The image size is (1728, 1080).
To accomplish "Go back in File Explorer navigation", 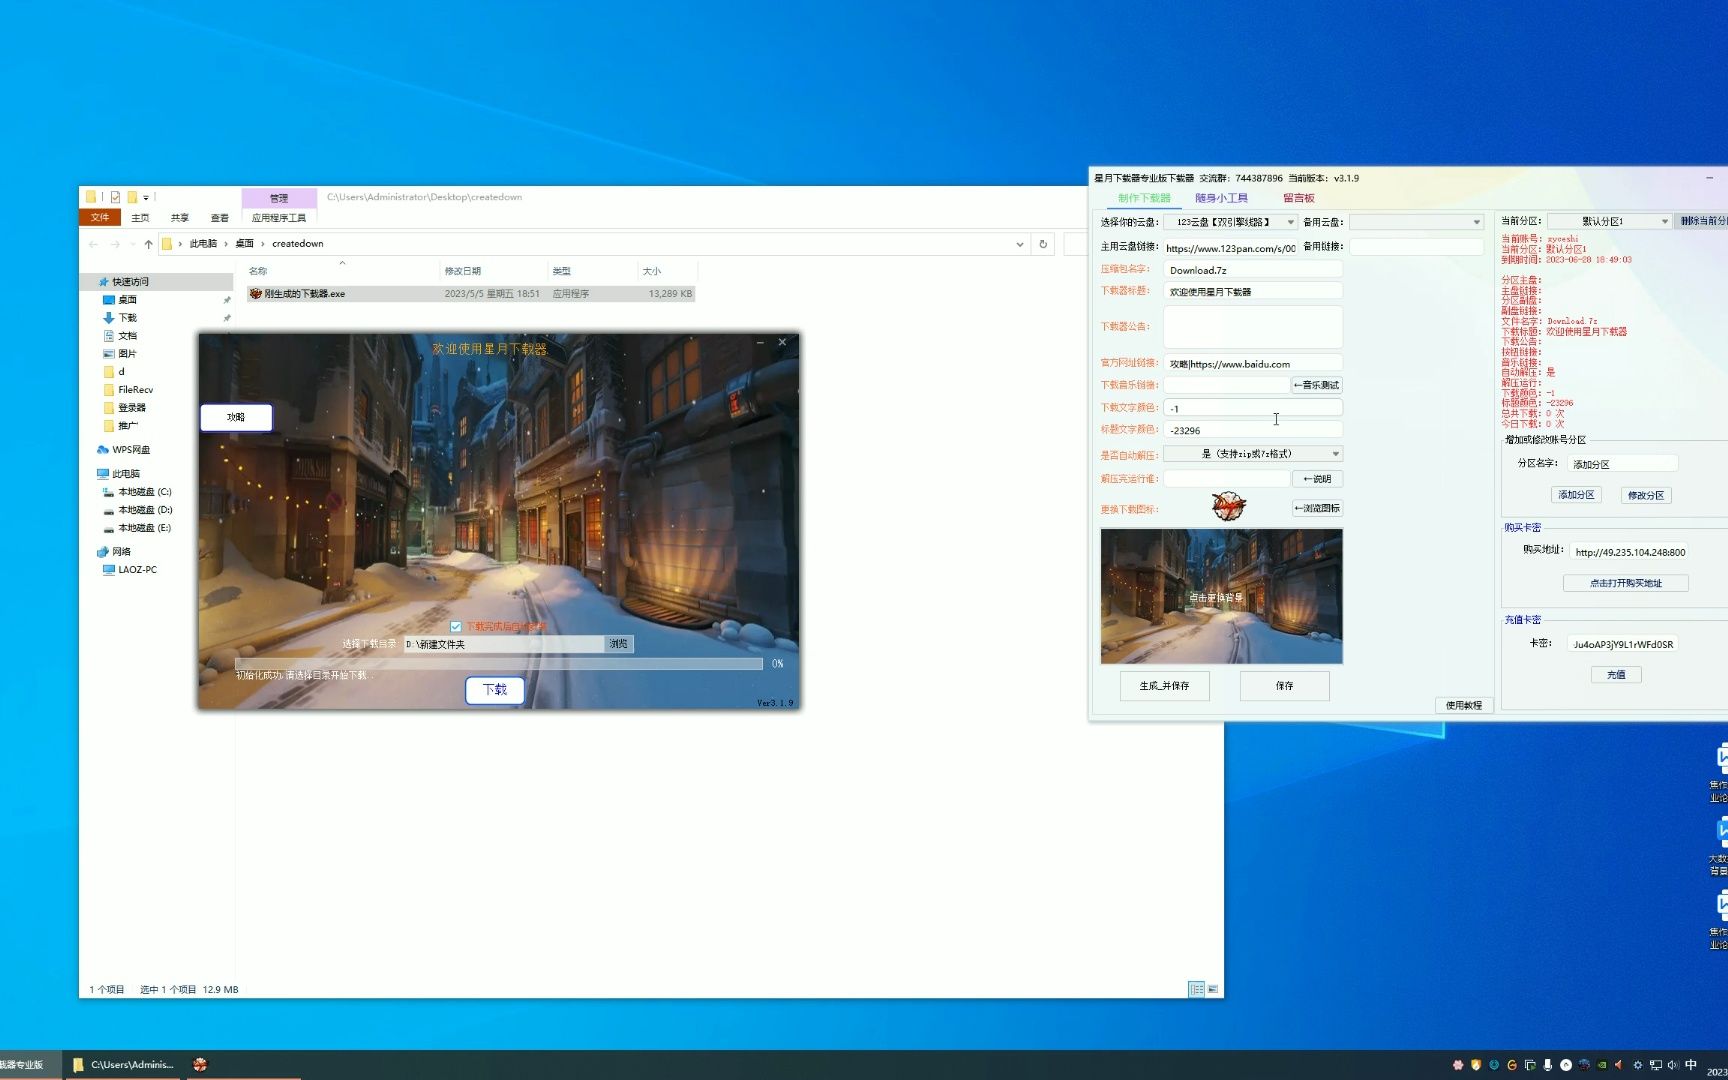I will click(x=94, y=244).
